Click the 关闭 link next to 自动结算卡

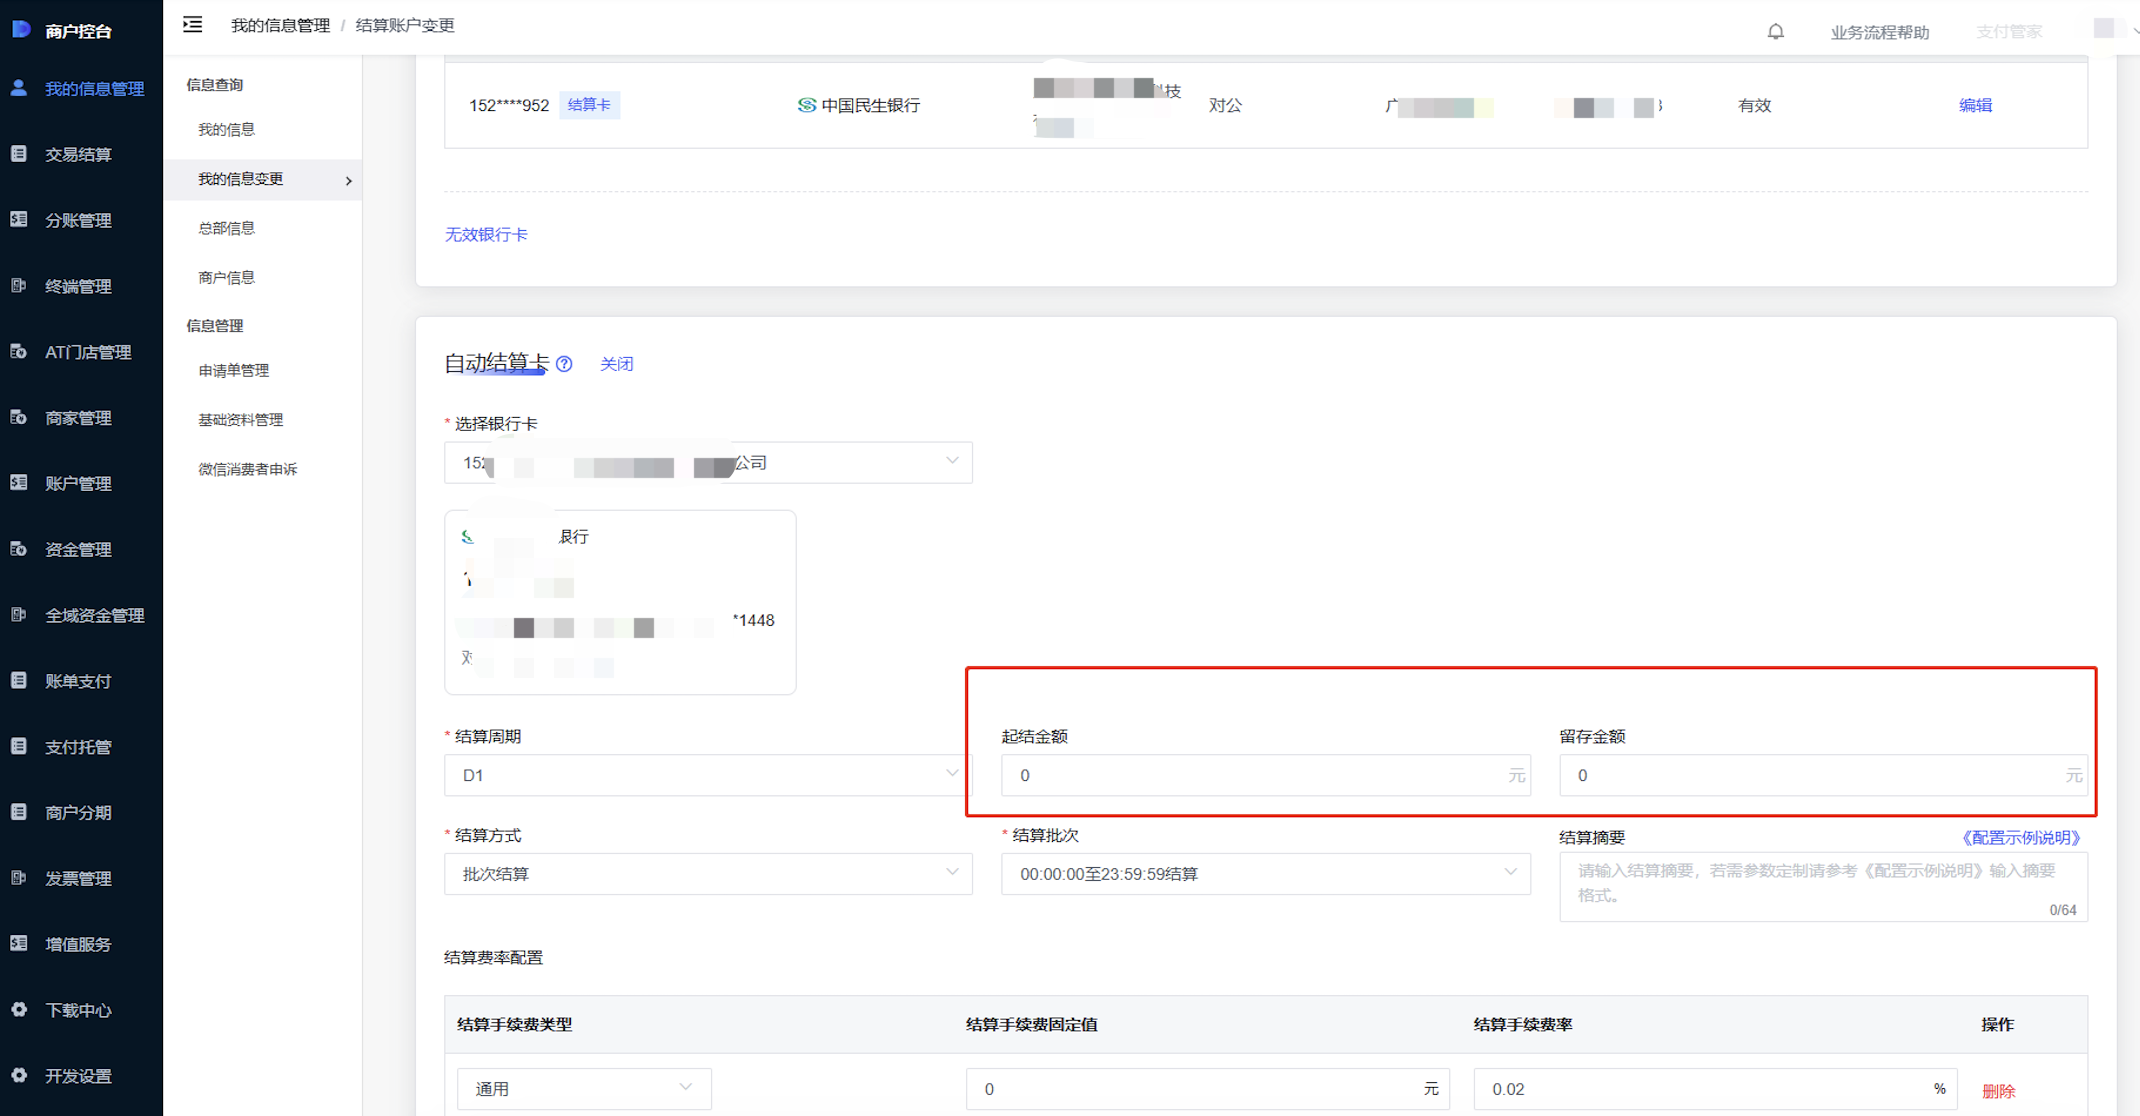616,364
